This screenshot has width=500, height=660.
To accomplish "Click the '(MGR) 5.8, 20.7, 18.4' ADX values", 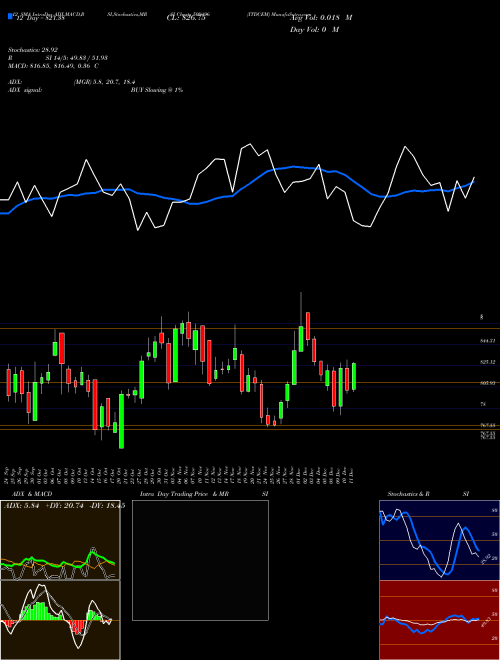I will click(104, 82).
